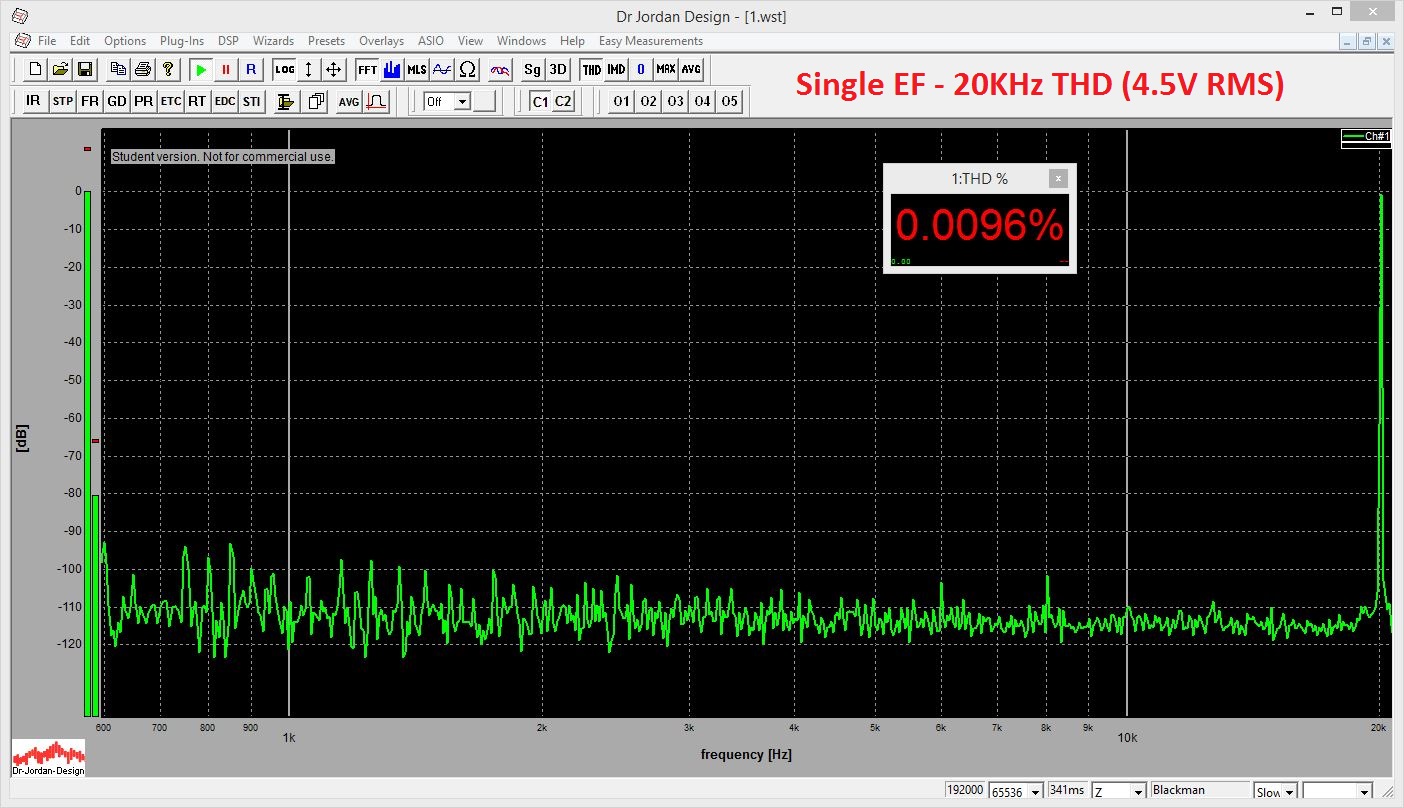
Task: Create a new file with the blank-page icon
Action: point(36,69)
